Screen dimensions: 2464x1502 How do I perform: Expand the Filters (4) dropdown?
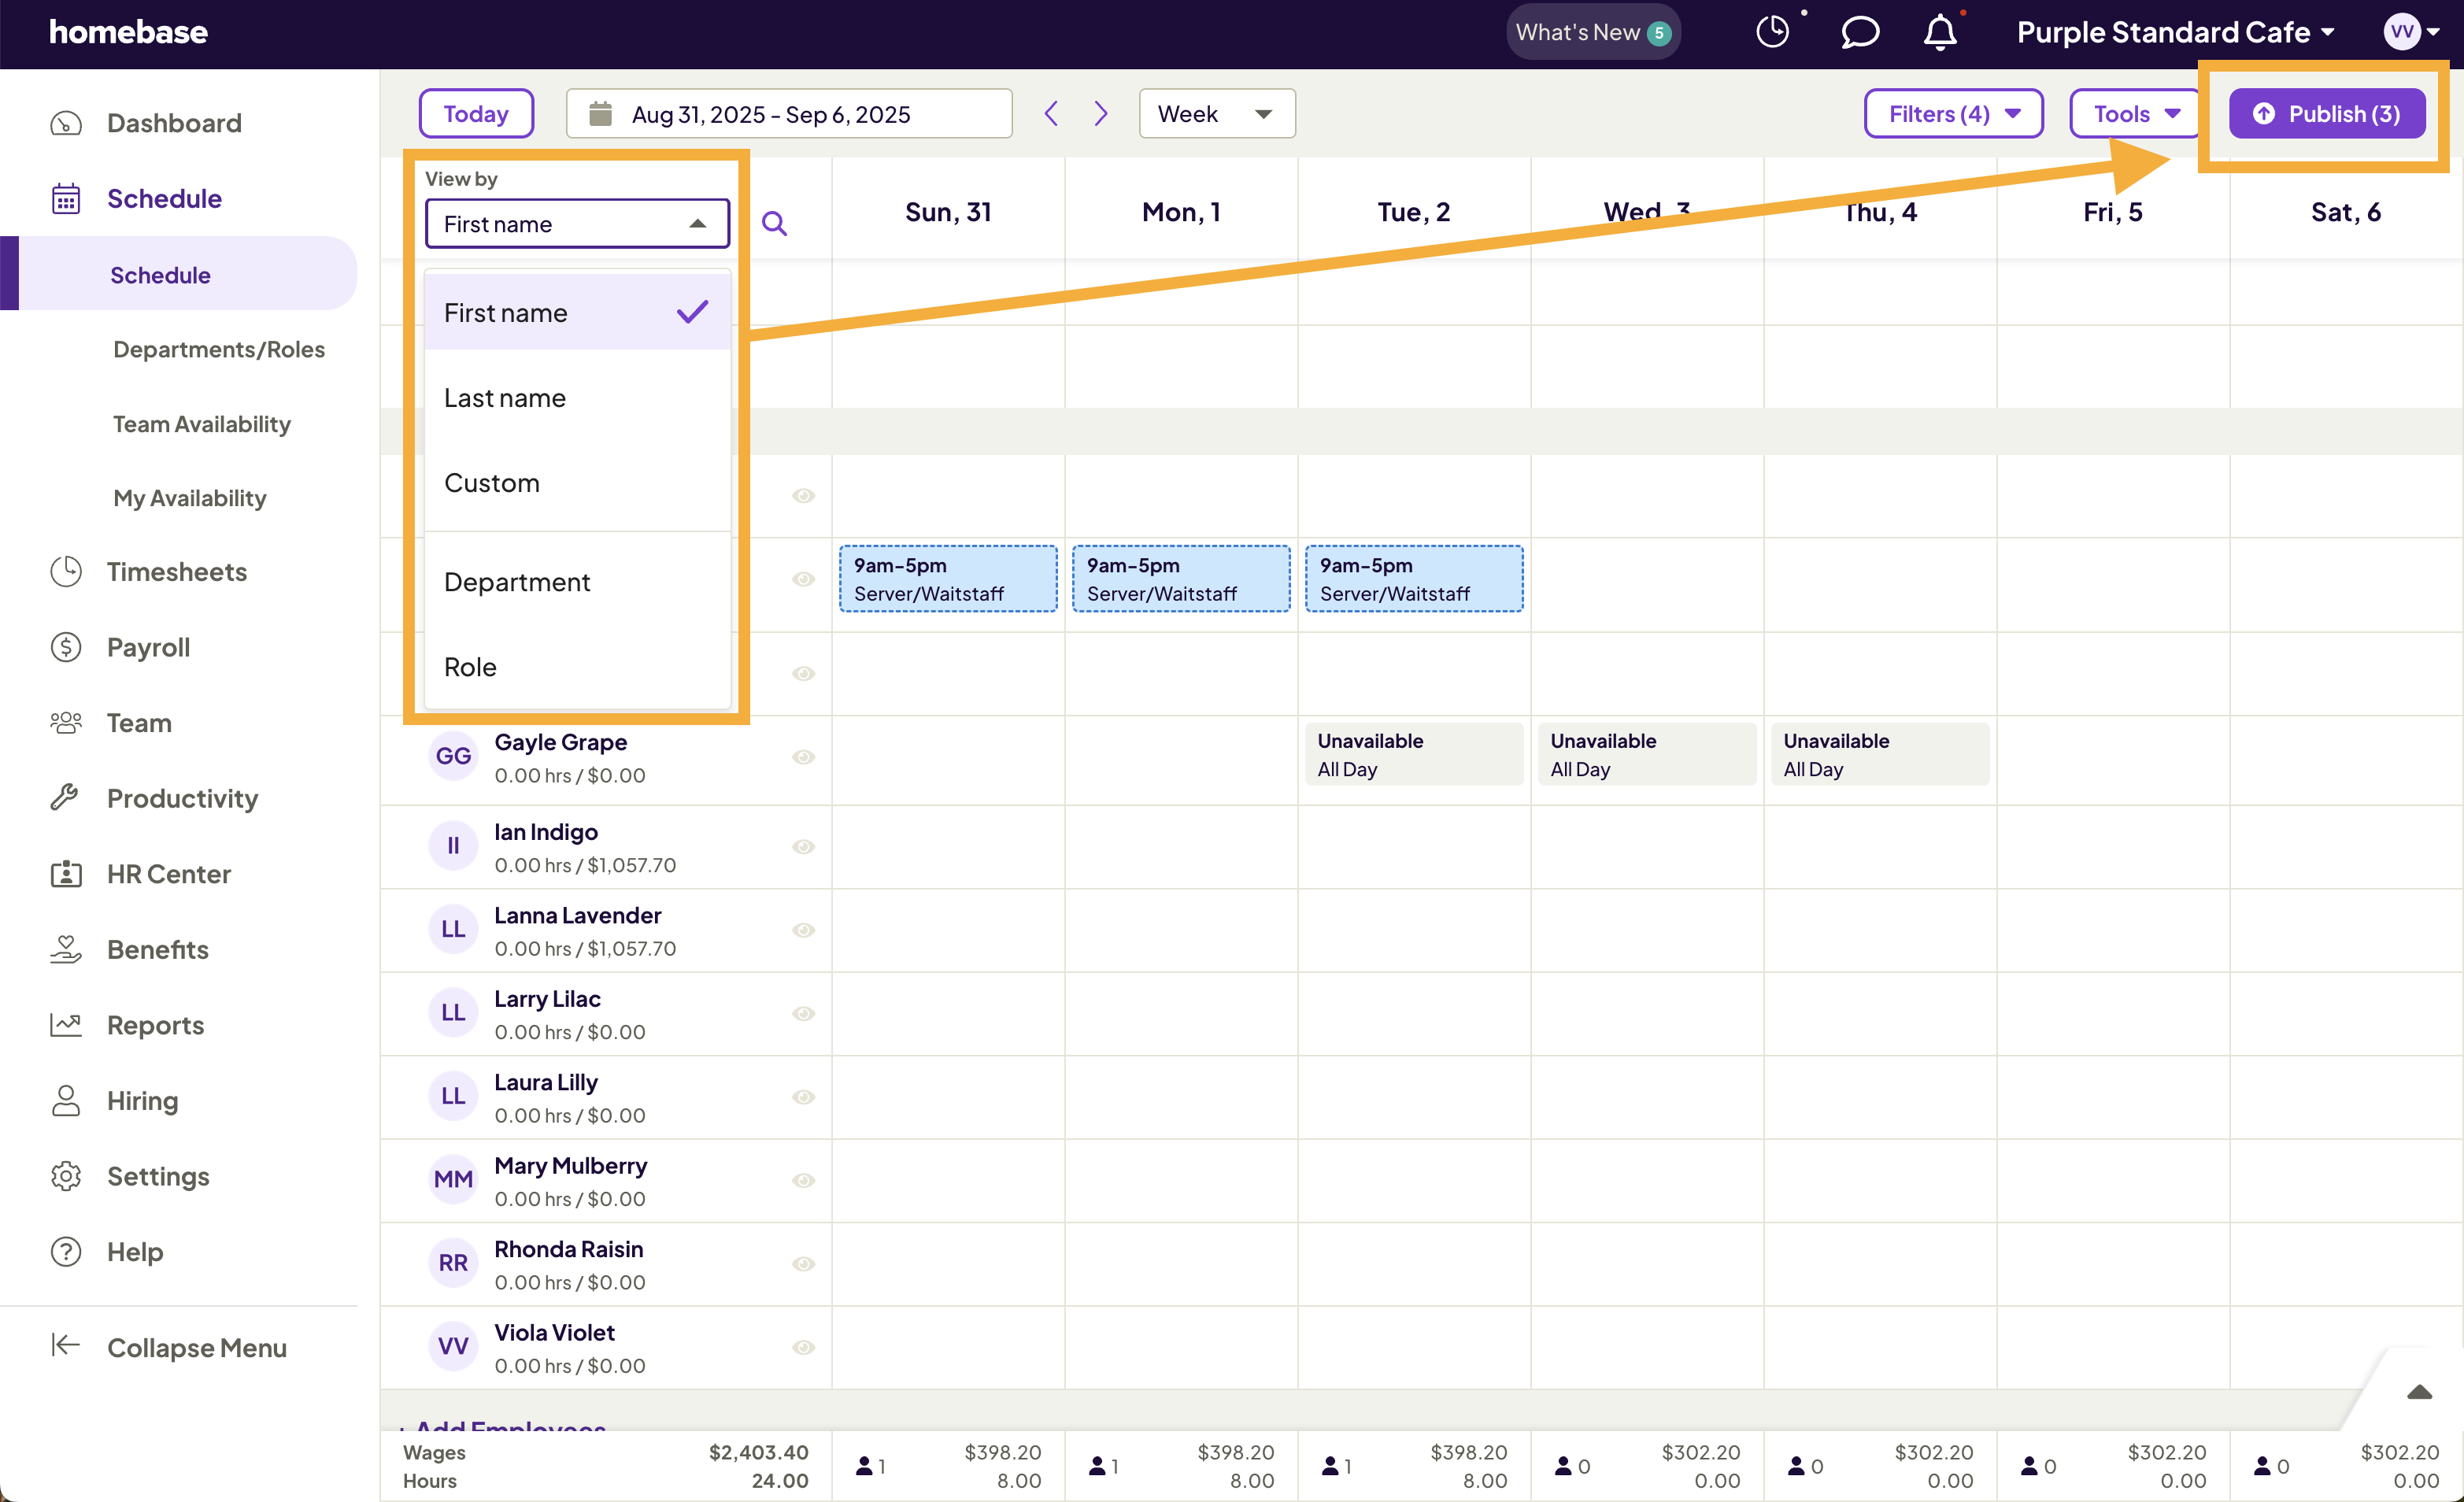(1953, 113)
